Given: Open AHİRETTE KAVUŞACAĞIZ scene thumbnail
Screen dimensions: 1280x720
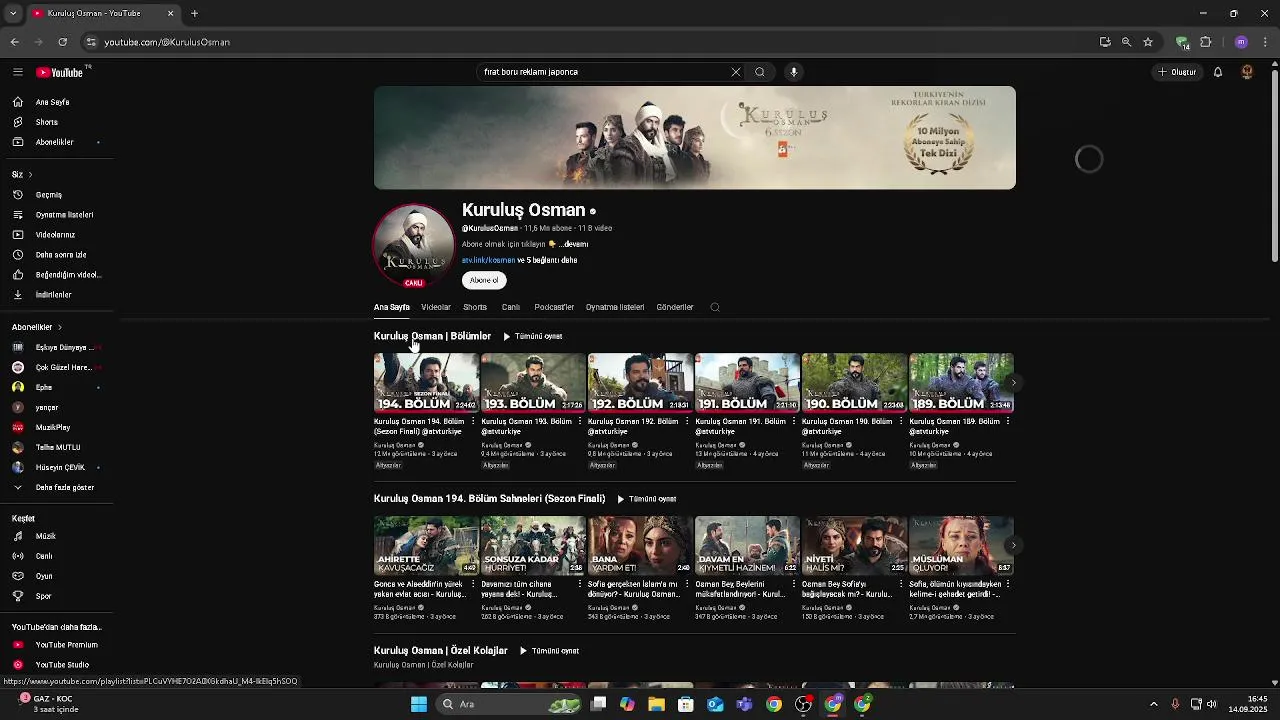Looking at the screenshot, I should tap(426, 545).
